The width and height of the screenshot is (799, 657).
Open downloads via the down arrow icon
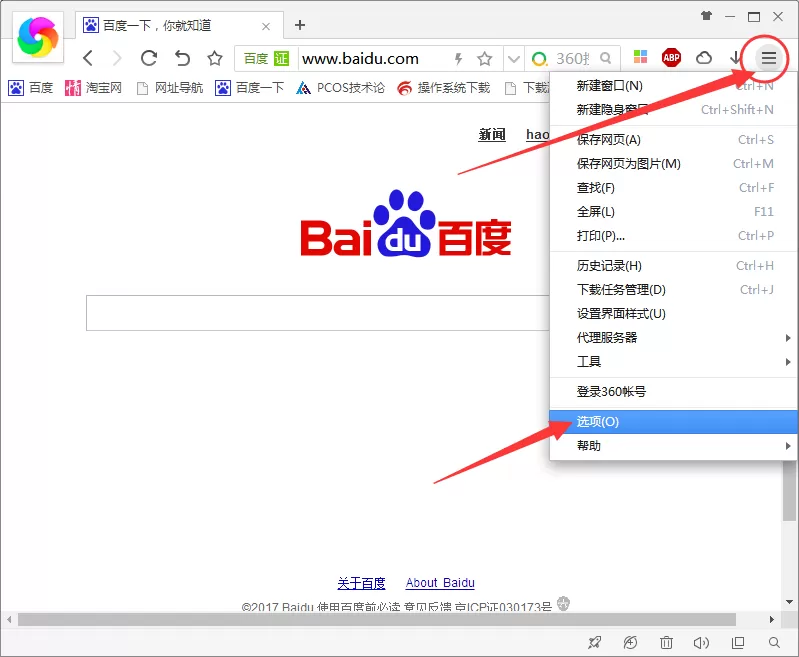[735, 58]
